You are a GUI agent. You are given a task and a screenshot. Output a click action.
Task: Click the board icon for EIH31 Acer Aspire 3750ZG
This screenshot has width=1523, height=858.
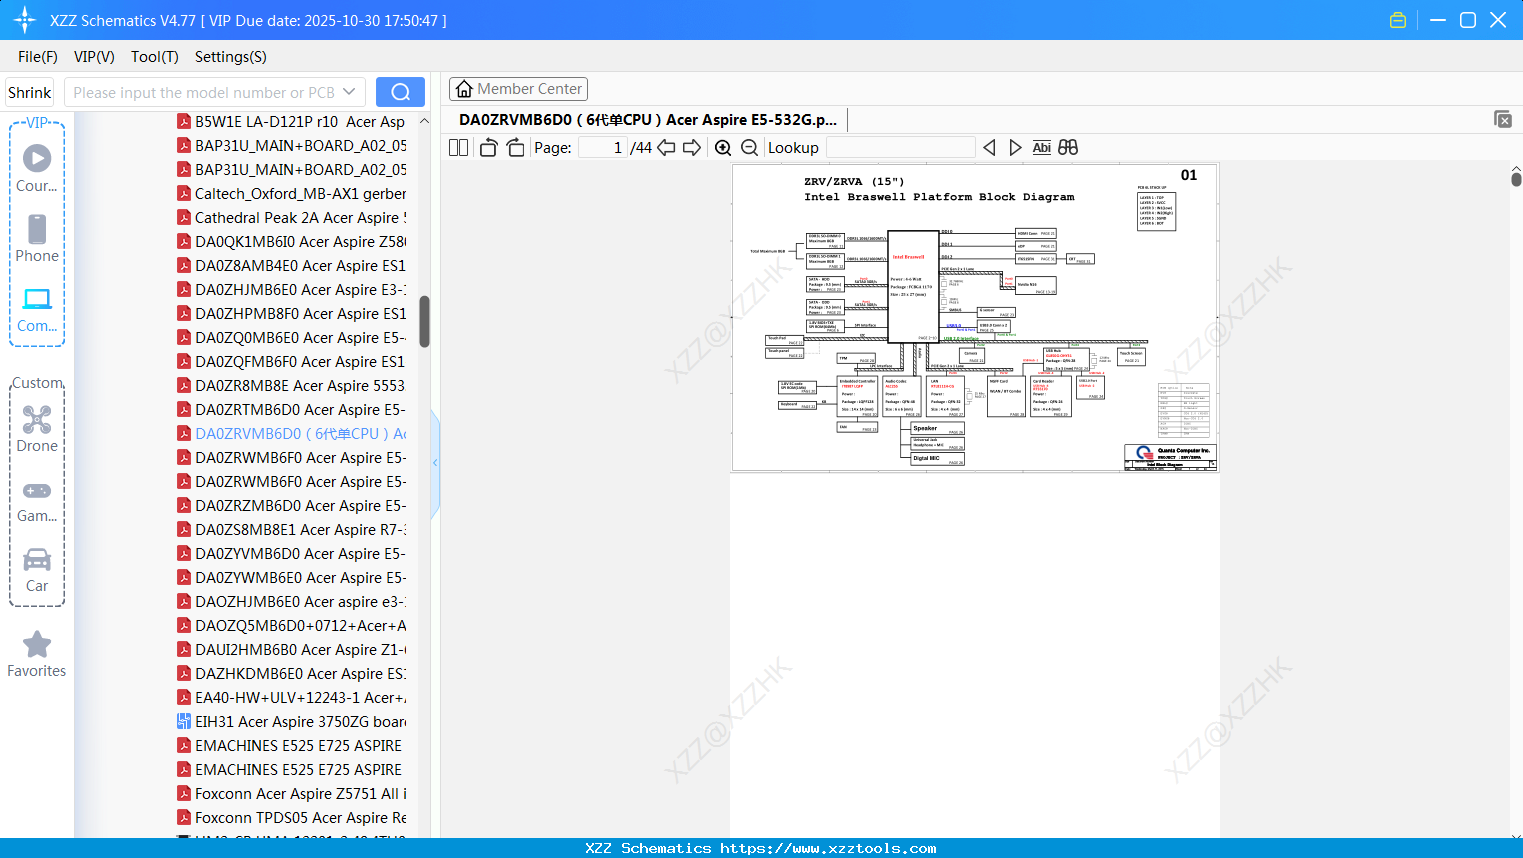pos(184,721)
